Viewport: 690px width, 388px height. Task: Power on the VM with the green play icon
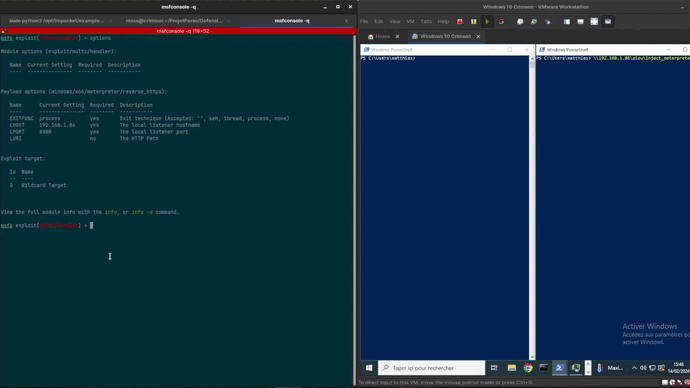487,22
